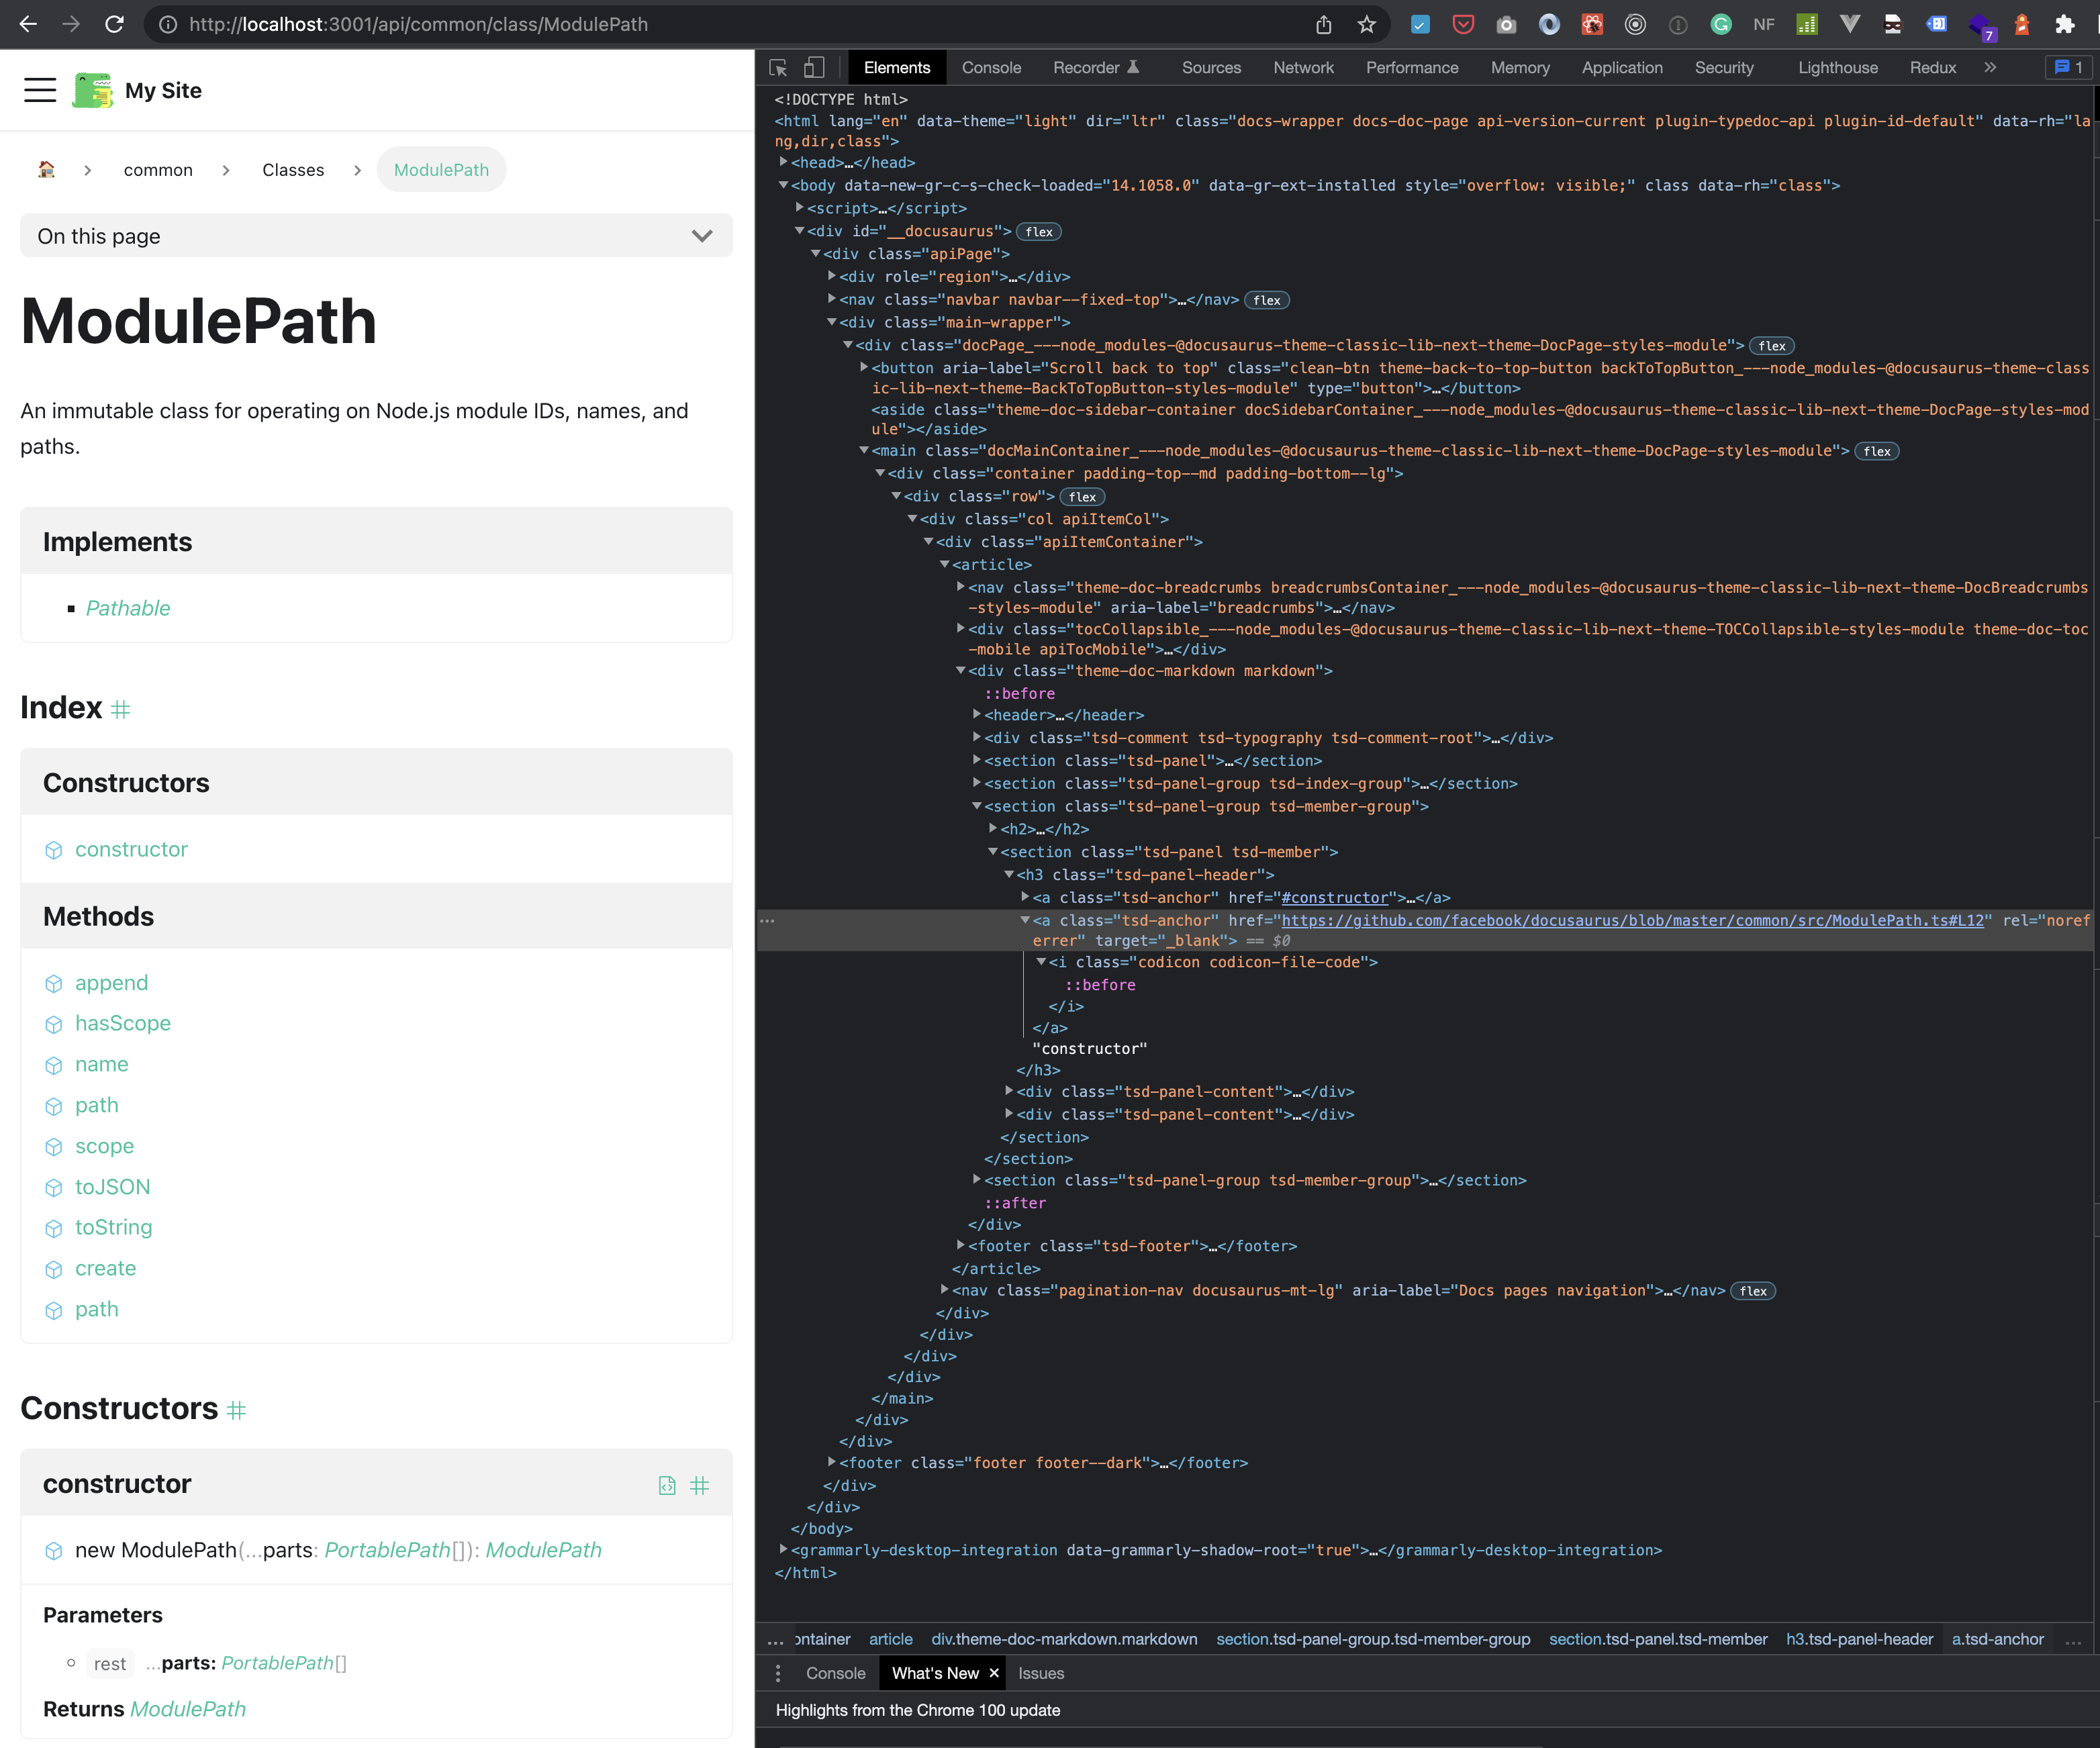The image size is (2100, 1748).
Task: Expand the head element in DOM tree
Action: point(783,161)
